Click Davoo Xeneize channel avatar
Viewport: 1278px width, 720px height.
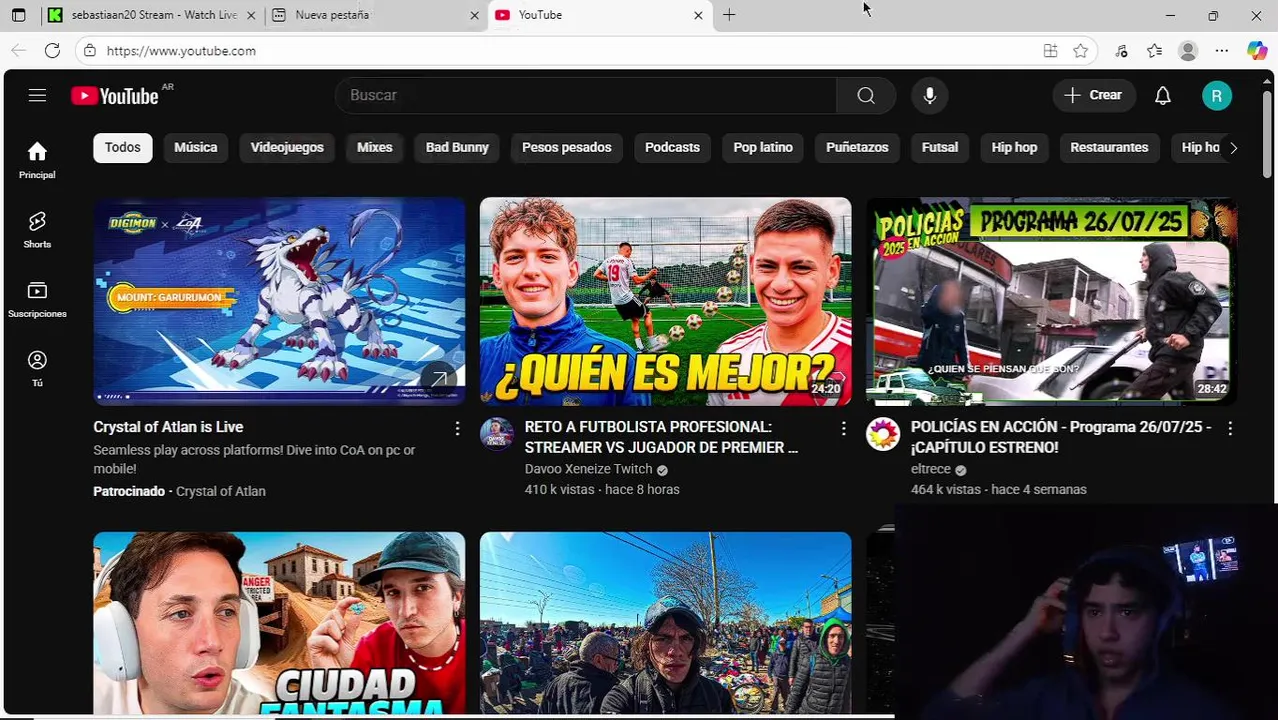[497, 434]
